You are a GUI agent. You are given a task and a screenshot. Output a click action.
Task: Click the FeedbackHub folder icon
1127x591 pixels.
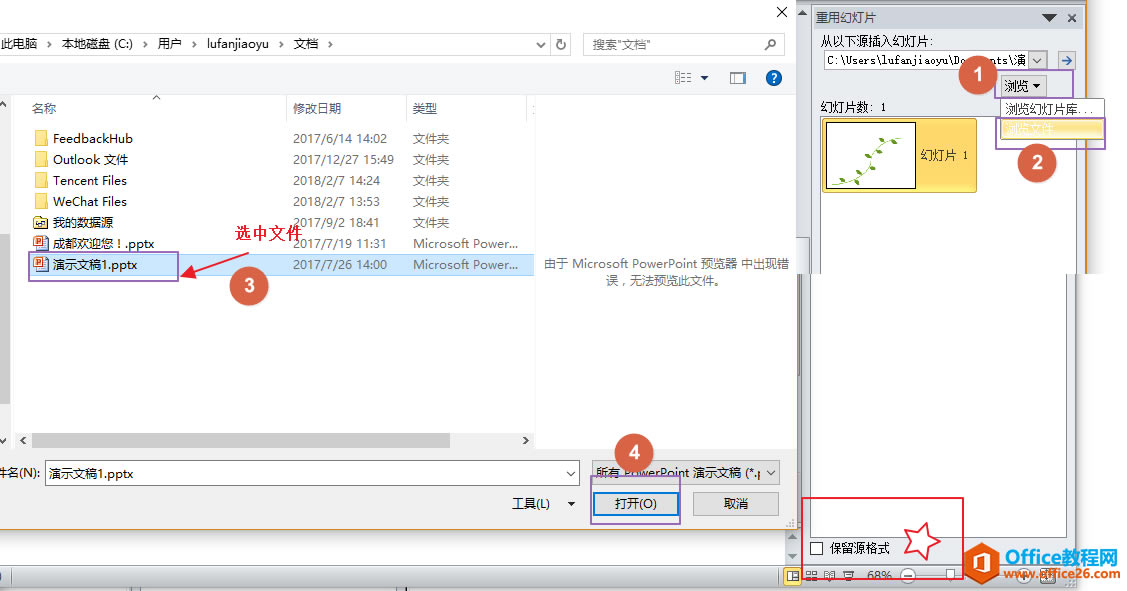coord(41,138)
